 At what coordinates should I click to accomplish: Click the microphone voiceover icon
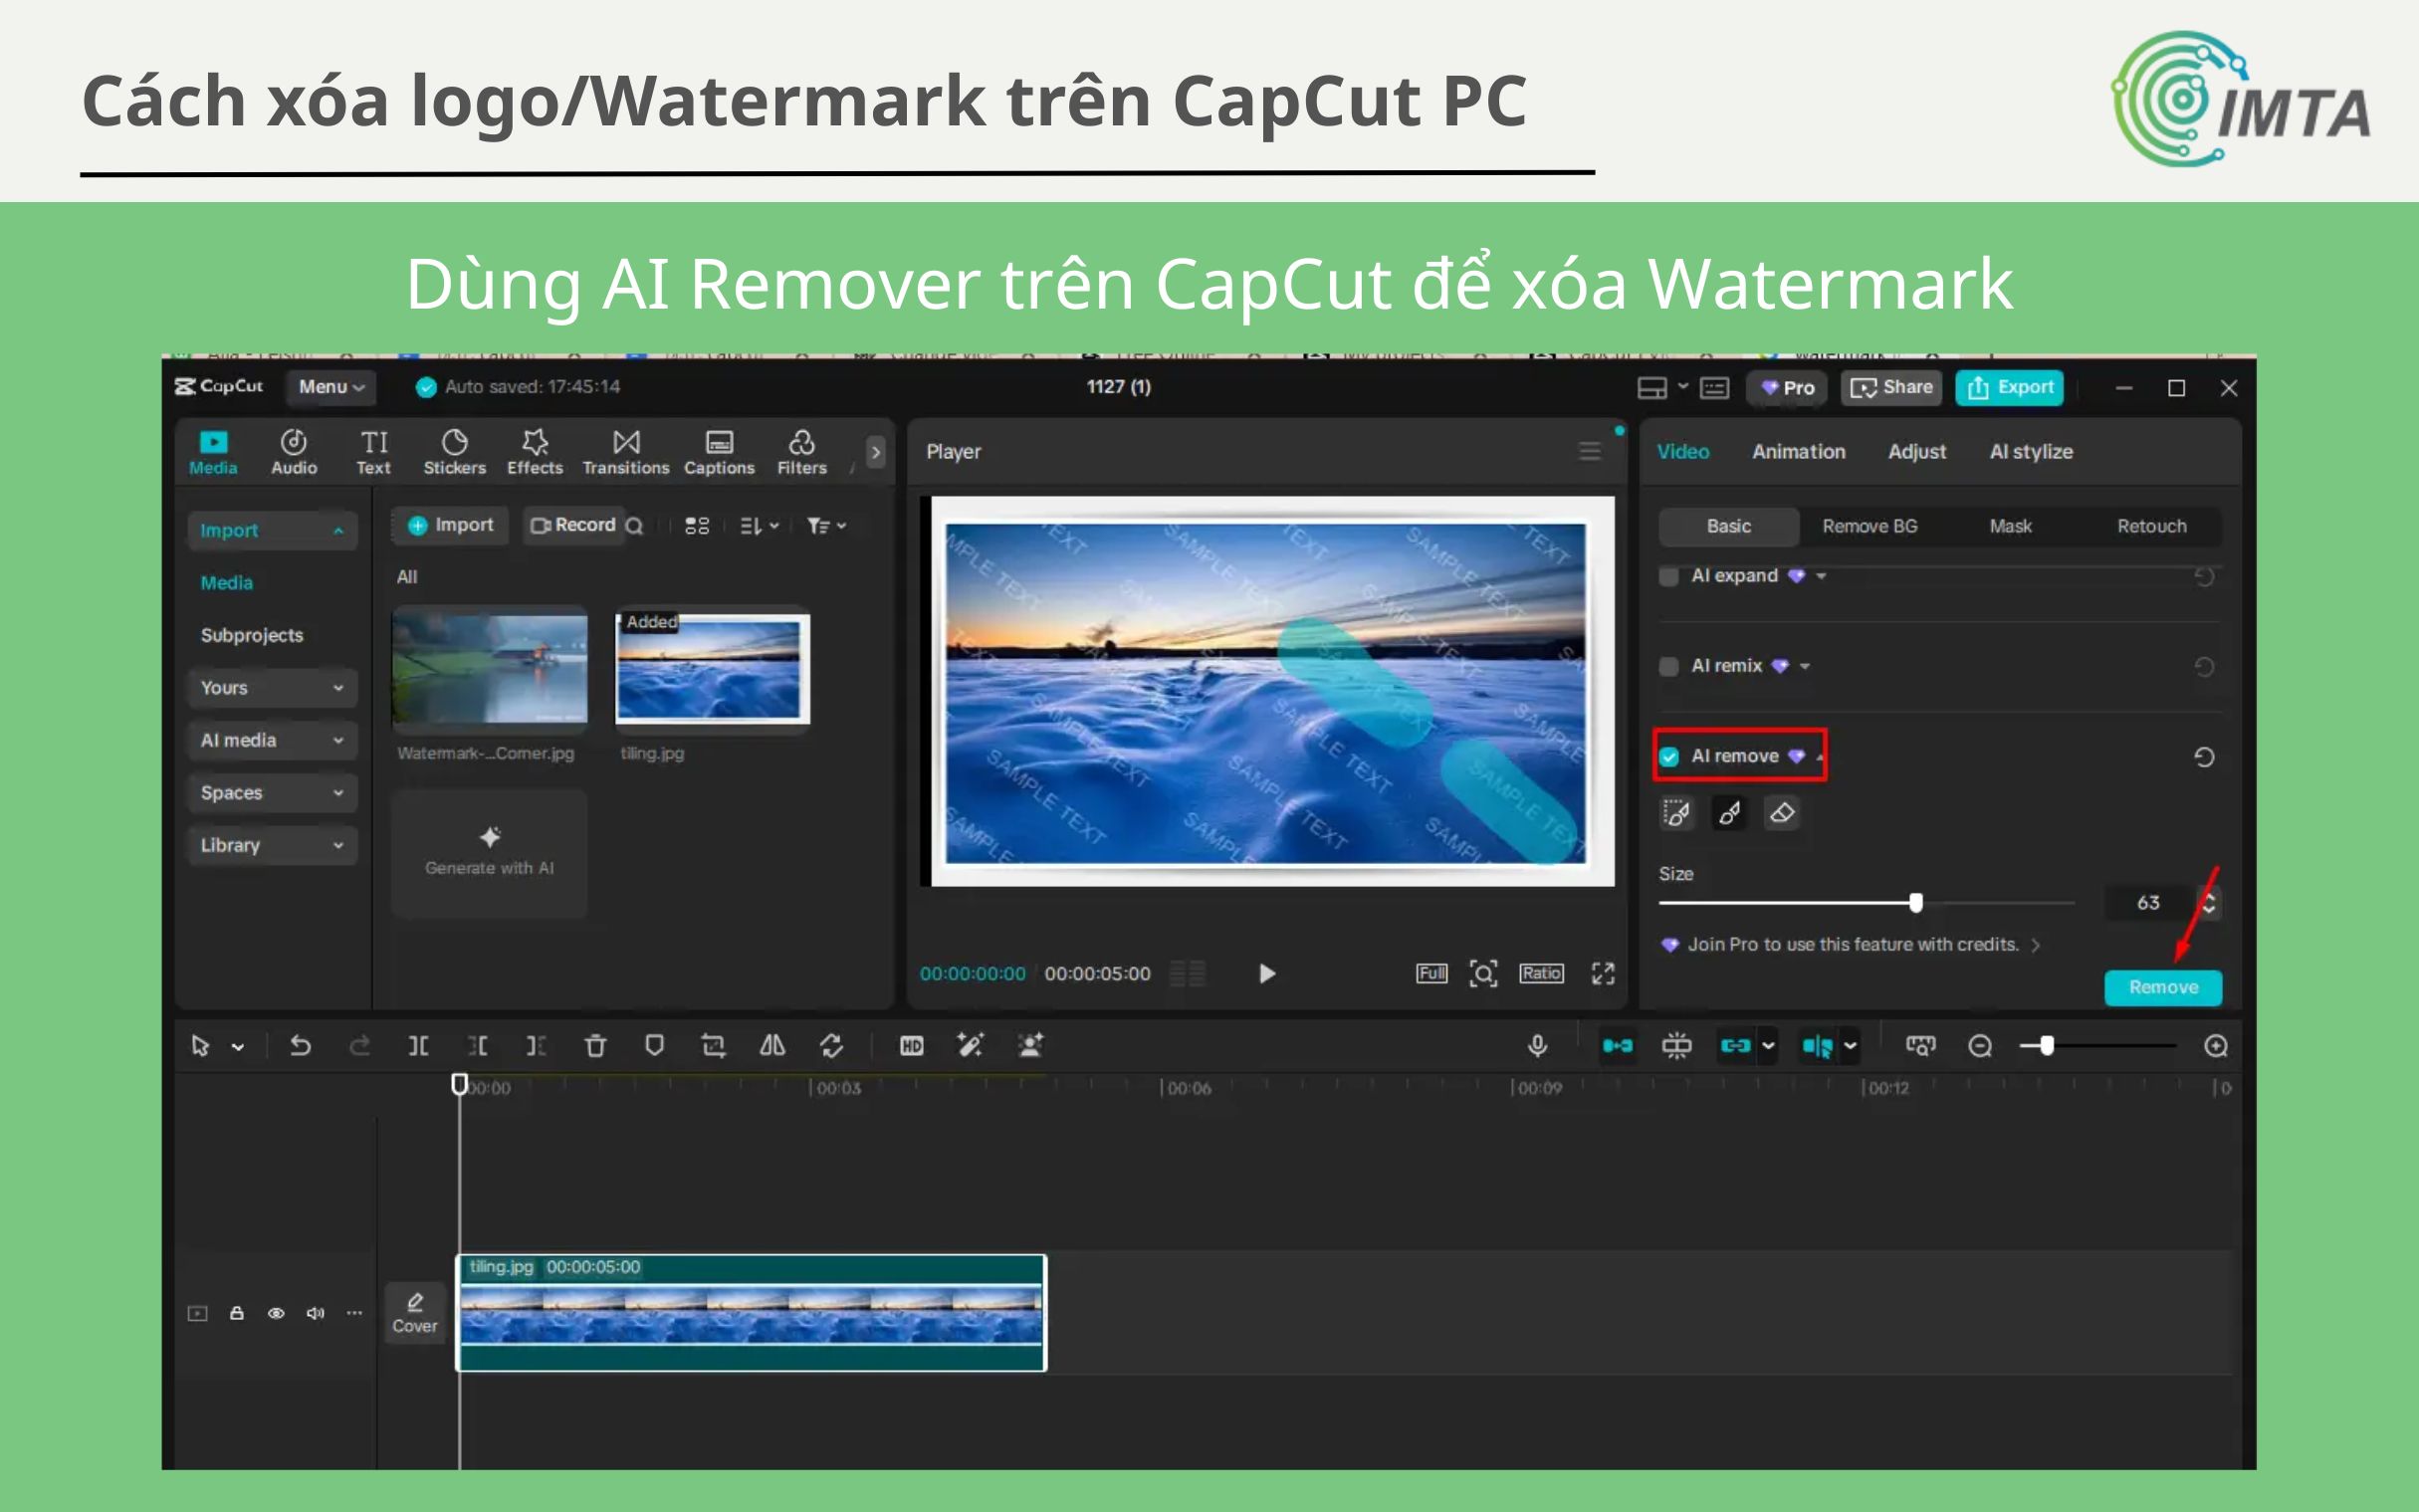(x=1537, y=1046)
